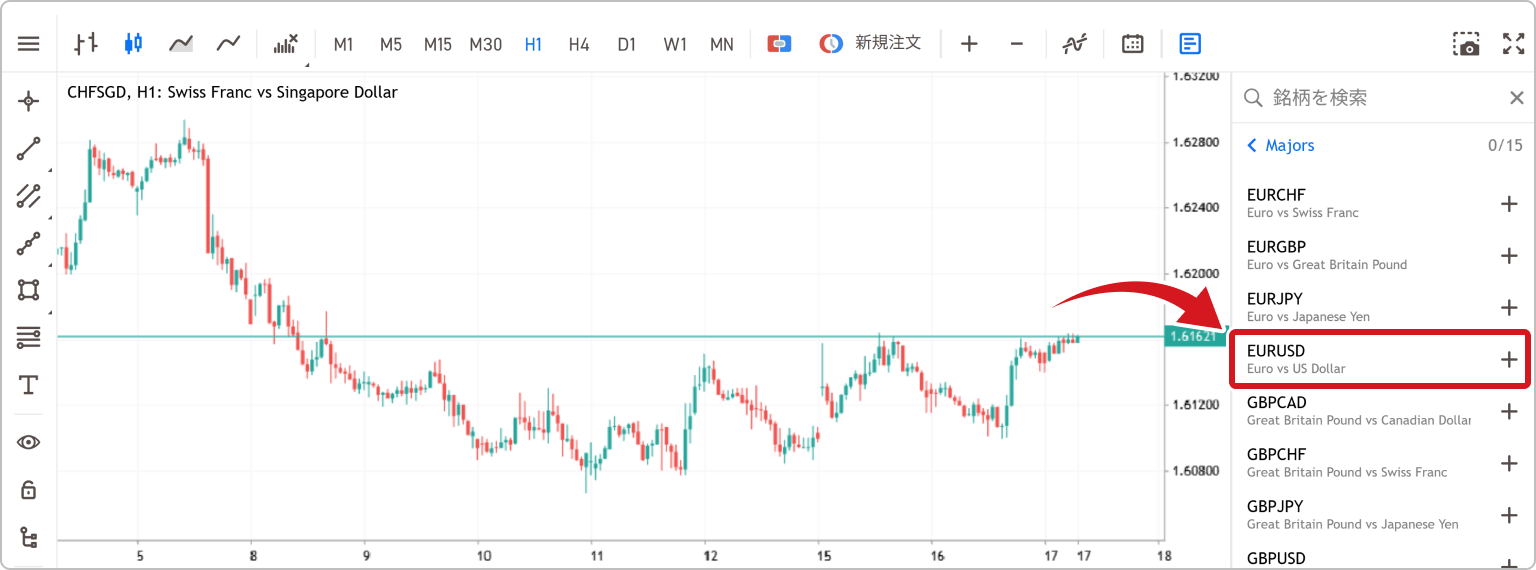Screen dimensions: 1536x570
Task: Select the text label tool
Action: [x=29, y=386]
